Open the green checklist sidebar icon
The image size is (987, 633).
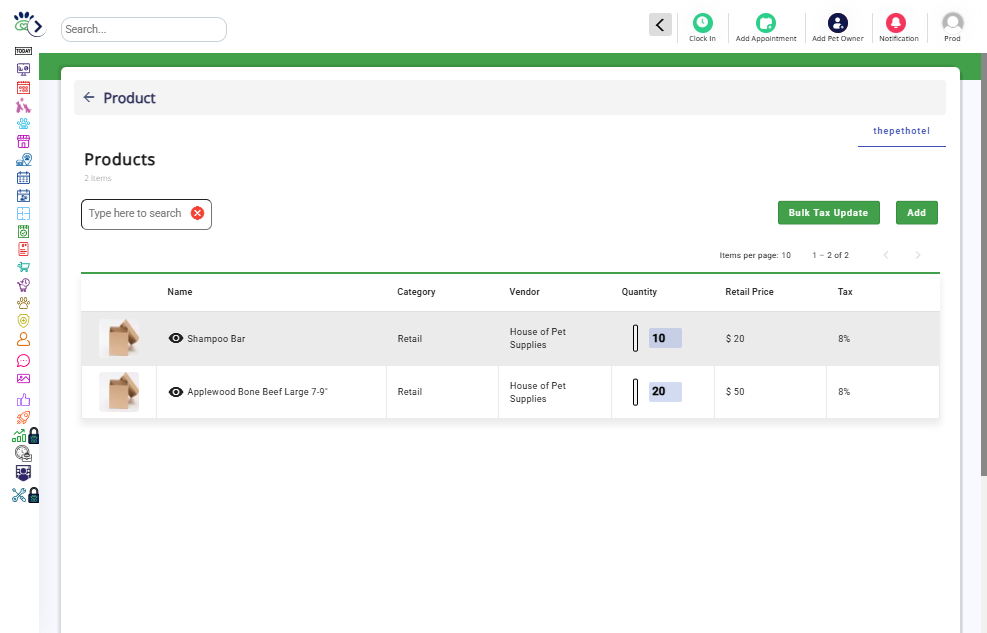[x=23, y=232]
